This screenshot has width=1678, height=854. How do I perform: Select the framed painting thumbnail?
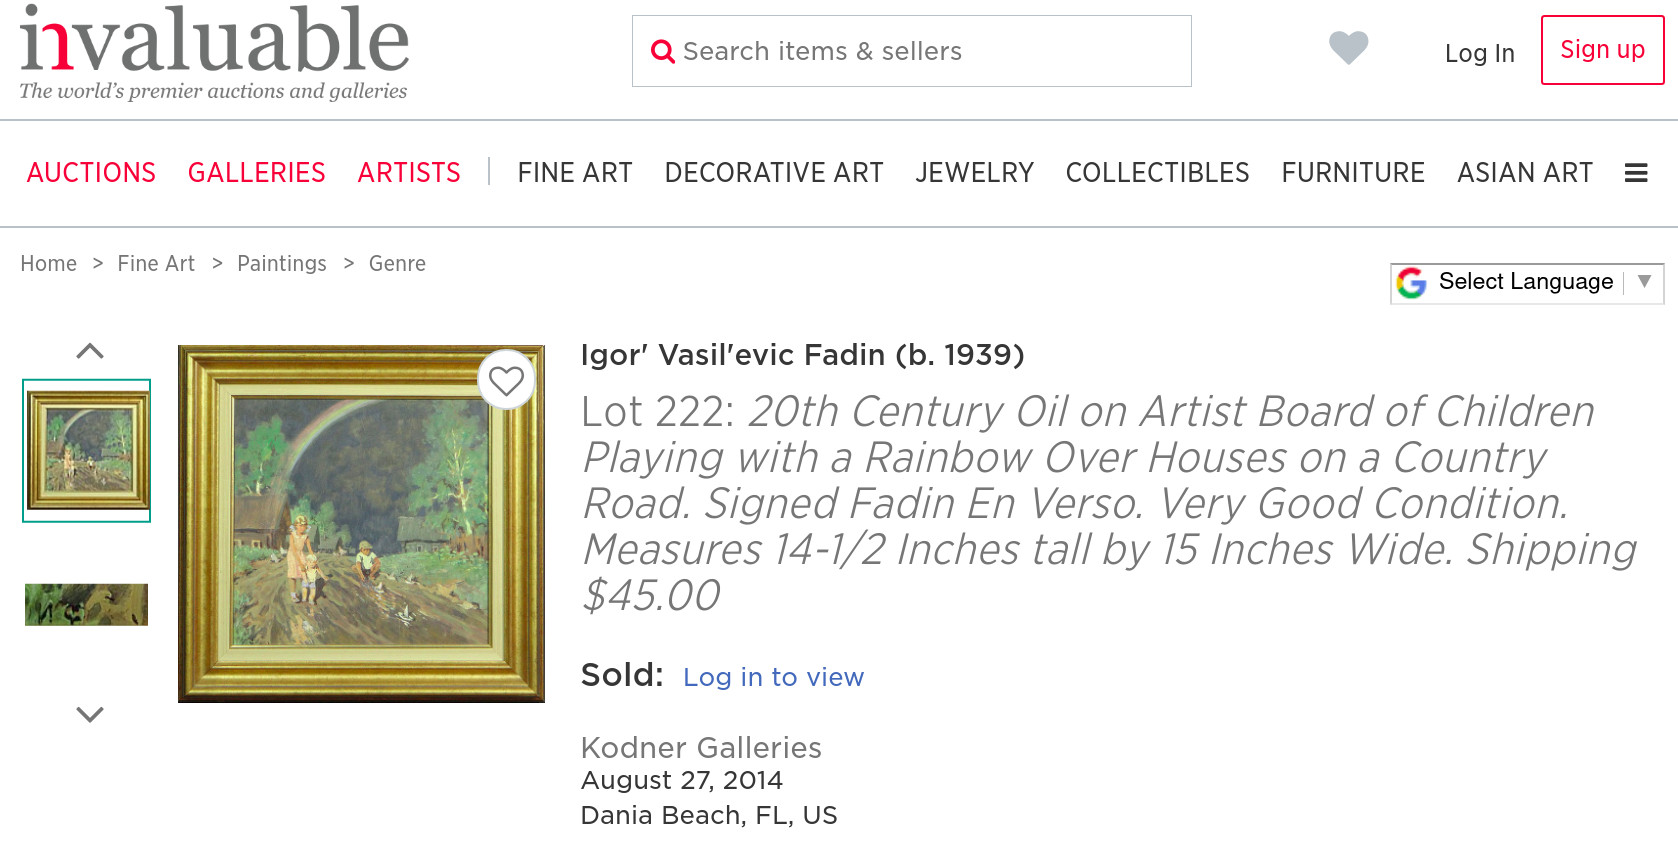point(87,450)
